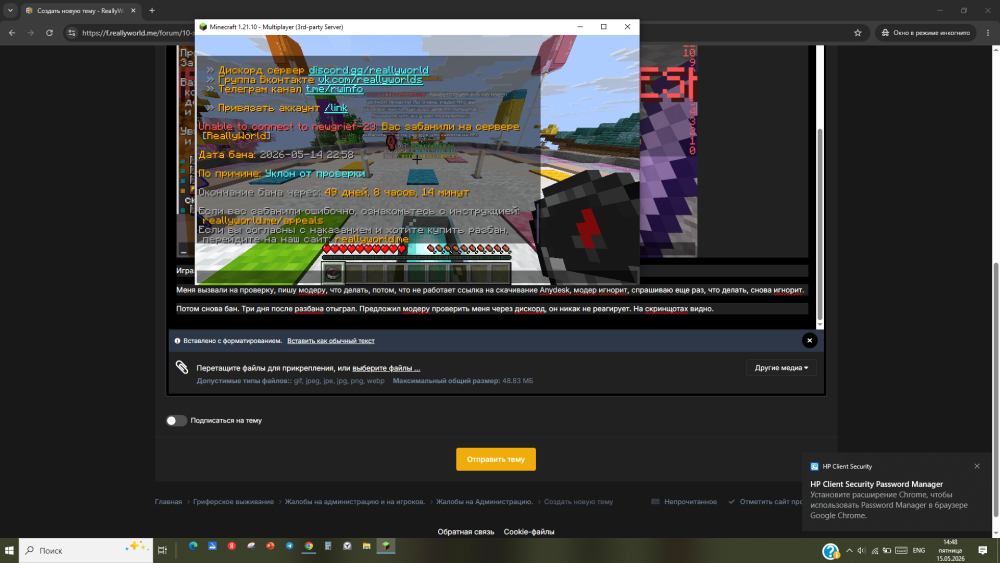Image resolution: width=1000 pixels, height=563 pixels.
Task: Click incognito mode indicator
Action: pyautogui.click(x=925, y=33)
